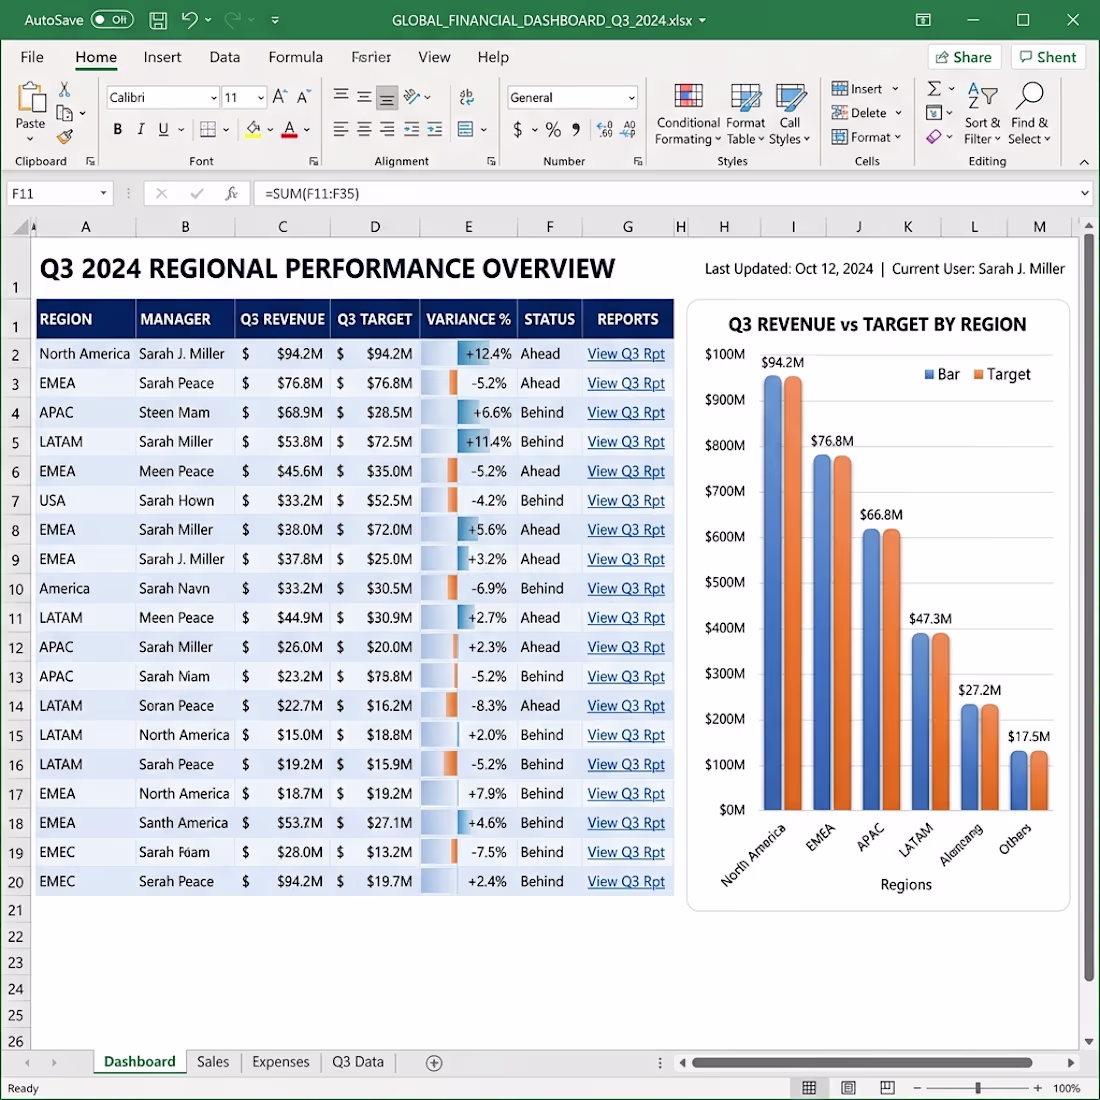This screenshot has width=1100, height=1100.
Task: Switch to the Sales sheet tab
Action: (x=213, y=1062)
